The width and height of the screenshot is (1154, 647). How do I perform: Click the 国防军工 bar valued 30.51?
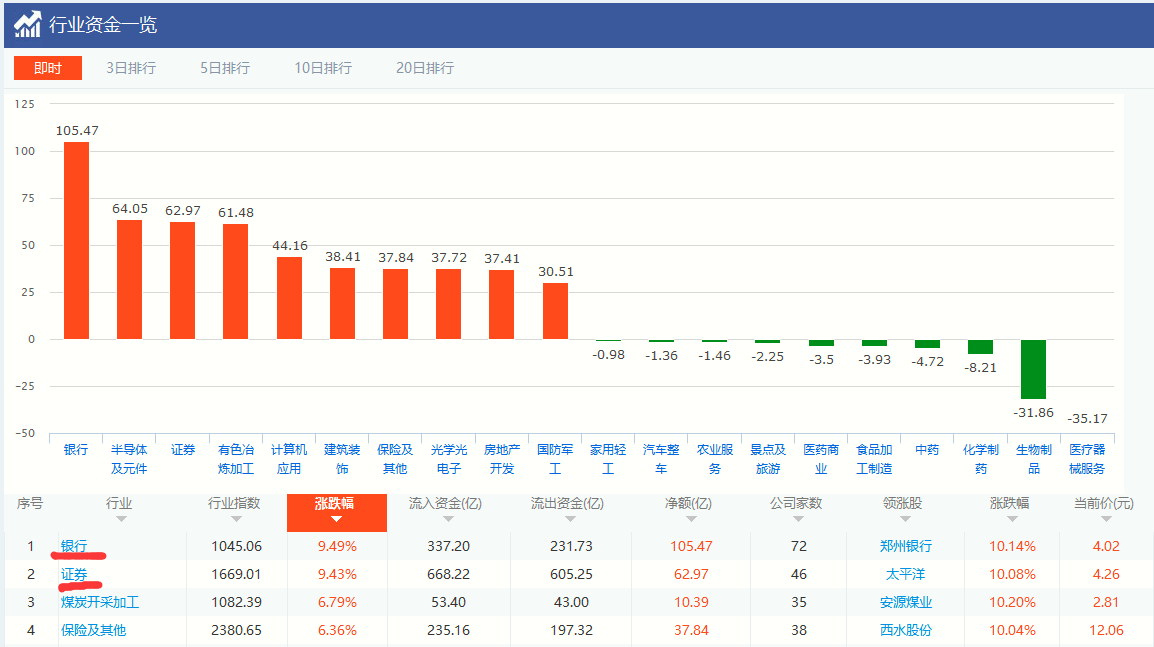[556, 311]
